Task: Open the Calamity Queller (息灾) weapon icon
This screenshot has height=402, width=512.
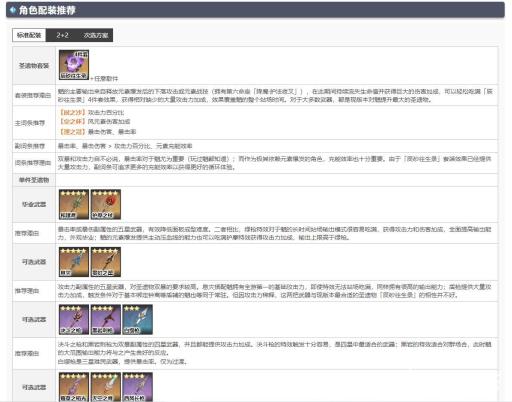Action: click(74, 262)
